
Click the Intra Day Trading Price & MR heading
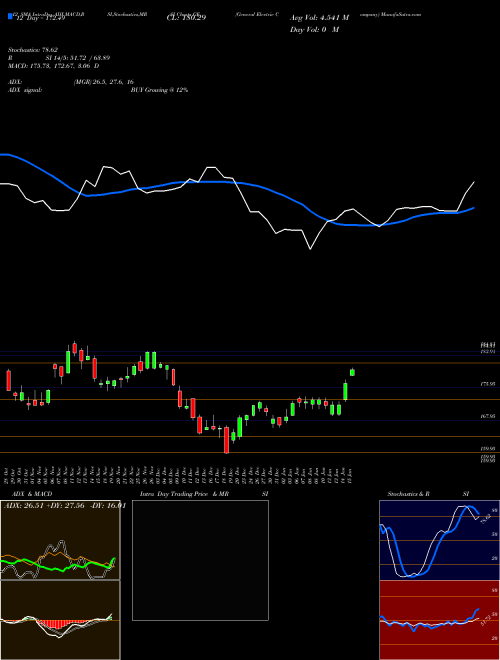pos(184,494)
